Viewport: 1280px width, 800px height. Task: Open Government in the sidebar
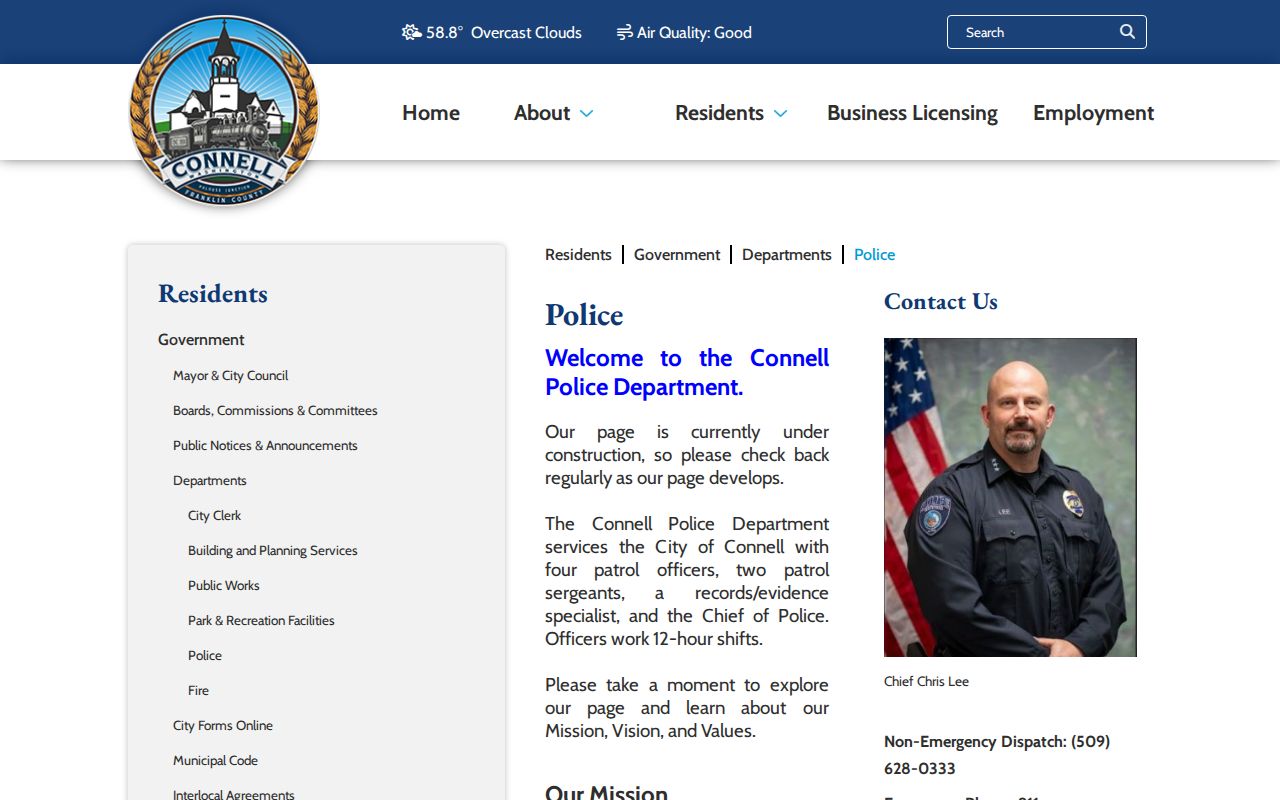point(201,340)
